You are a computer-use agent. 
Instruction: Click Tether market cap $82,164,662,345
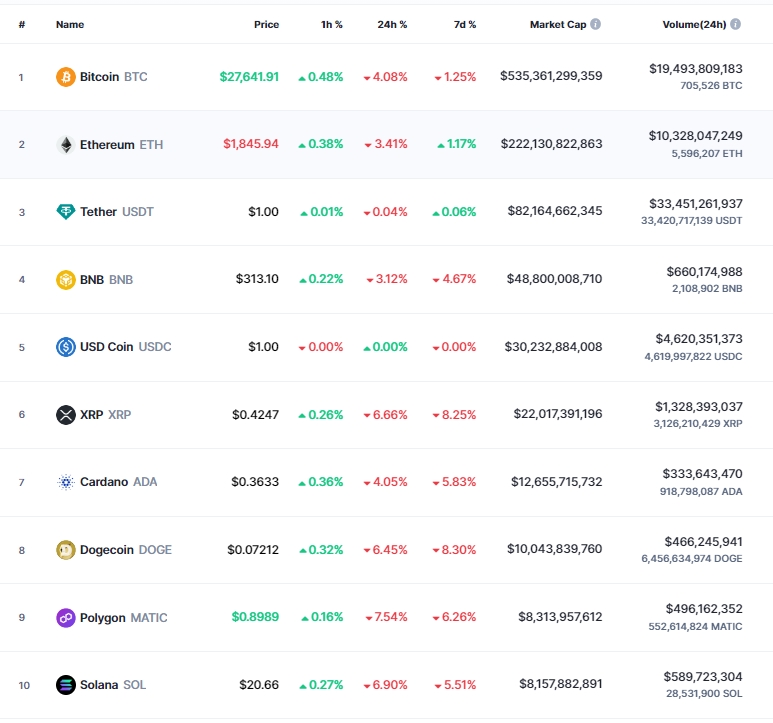(x=555, y=211)
